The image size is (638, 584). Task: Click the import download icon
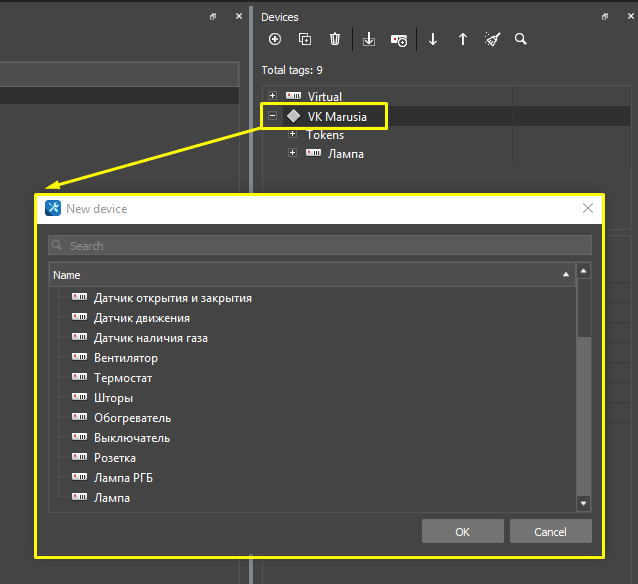(369, 39)
